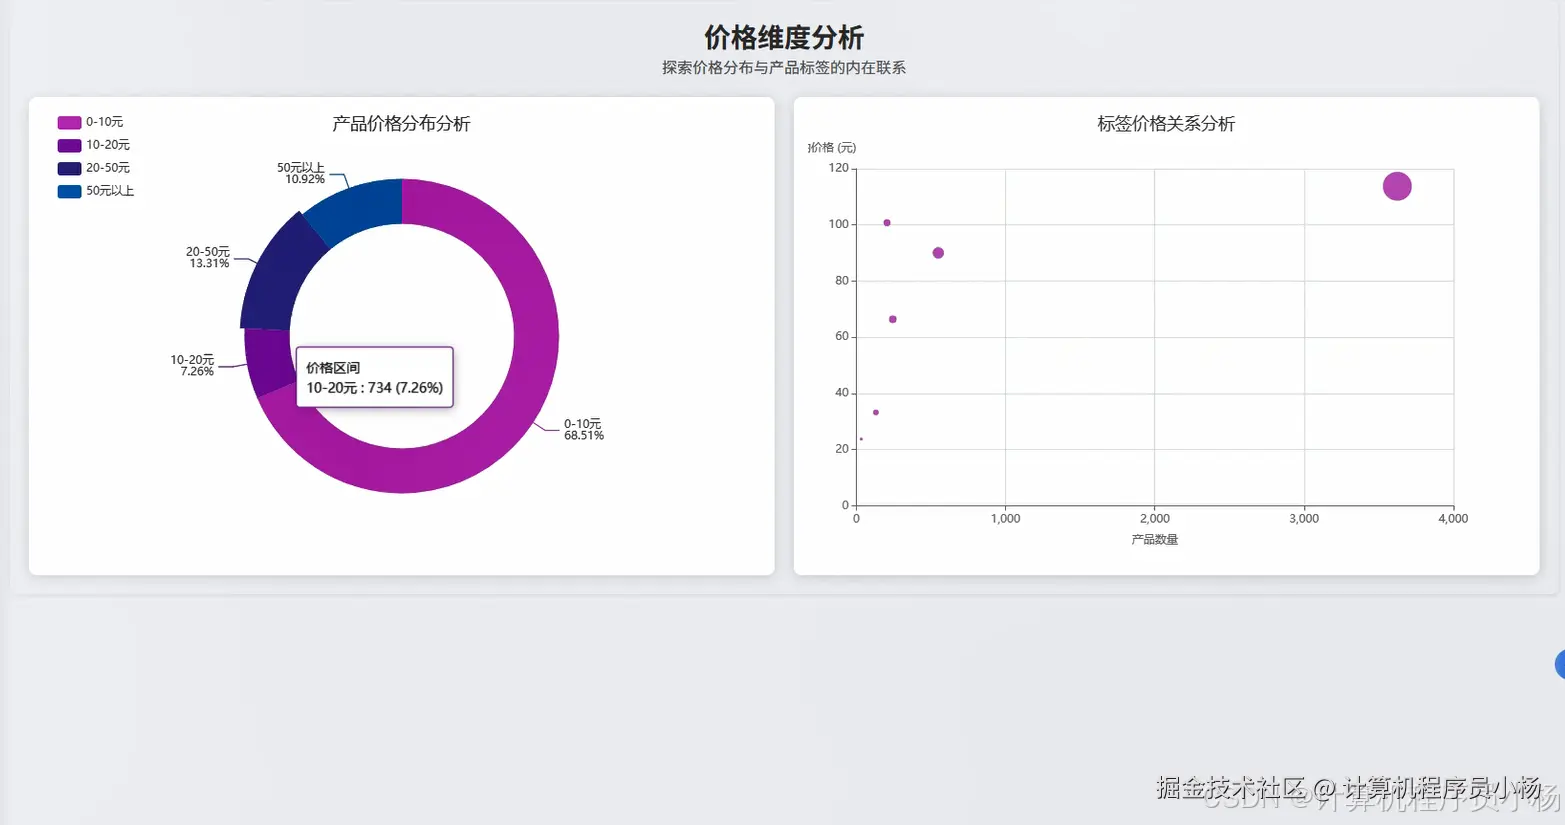
Task: Click the scatter point near price 33
Action: (876, 413)
